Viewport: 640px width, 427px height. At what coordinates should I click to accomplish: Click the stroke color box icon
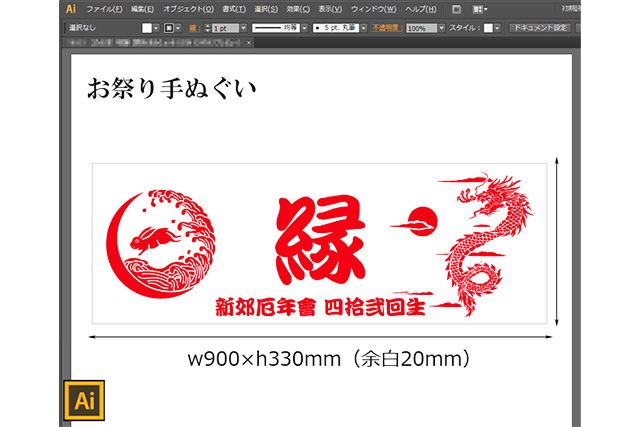click(168, 28)
